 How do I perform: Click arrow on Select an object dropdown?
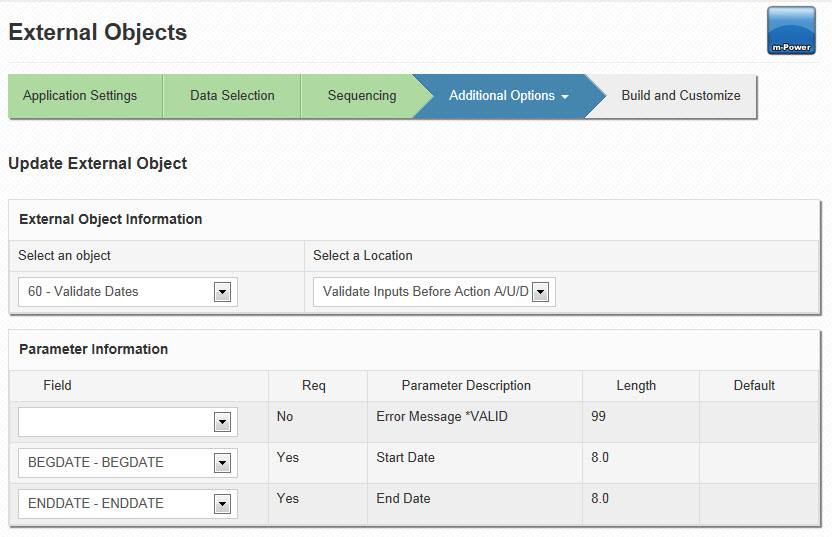point(222,292)
